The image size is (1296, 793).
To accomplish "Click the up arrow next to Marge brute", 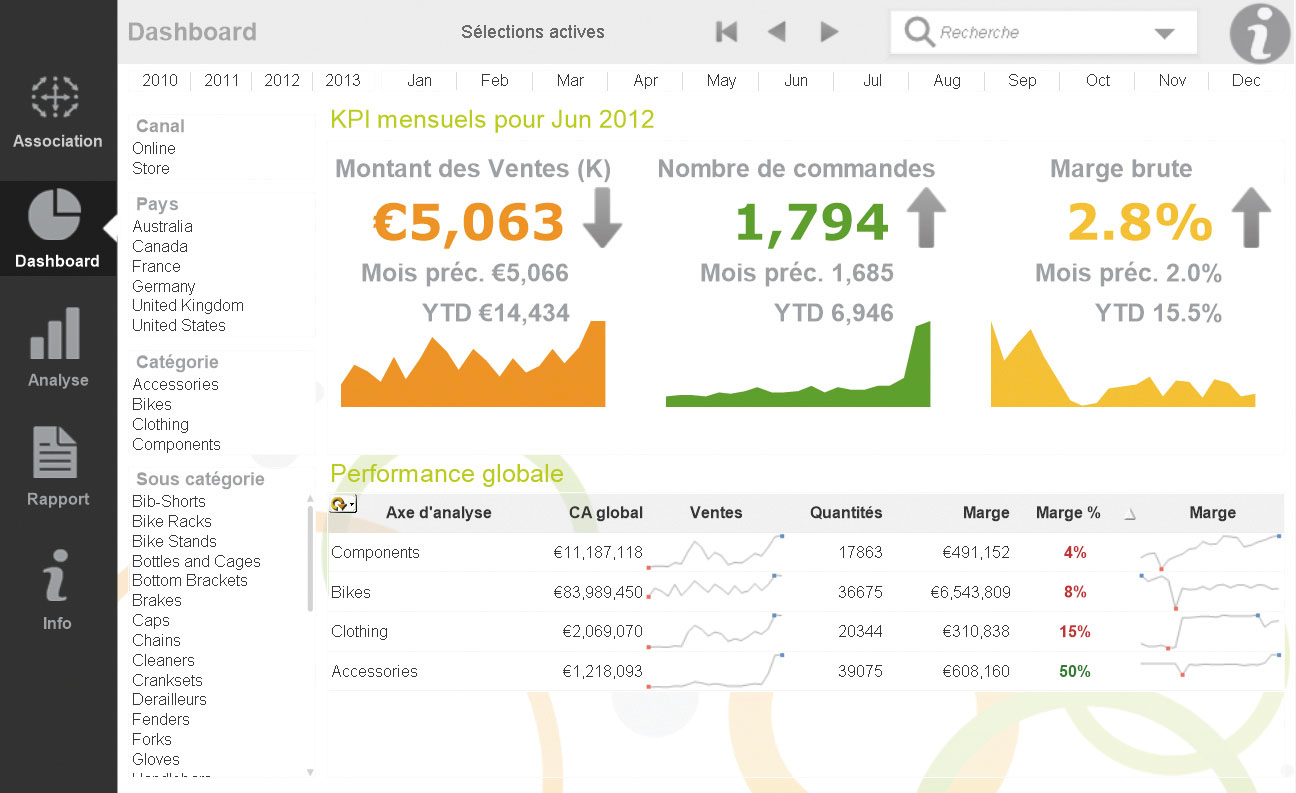I will click(x=1251, y=217).
